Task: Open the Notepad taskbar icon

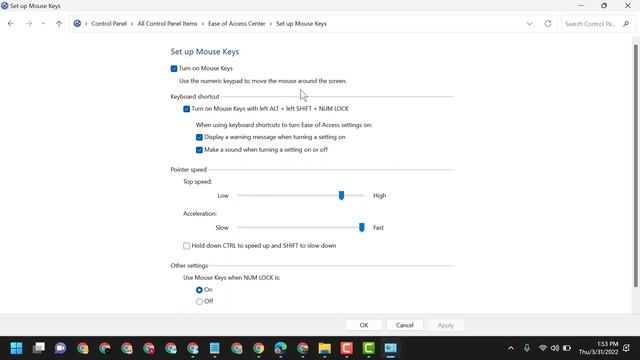Action: point(215,348)
